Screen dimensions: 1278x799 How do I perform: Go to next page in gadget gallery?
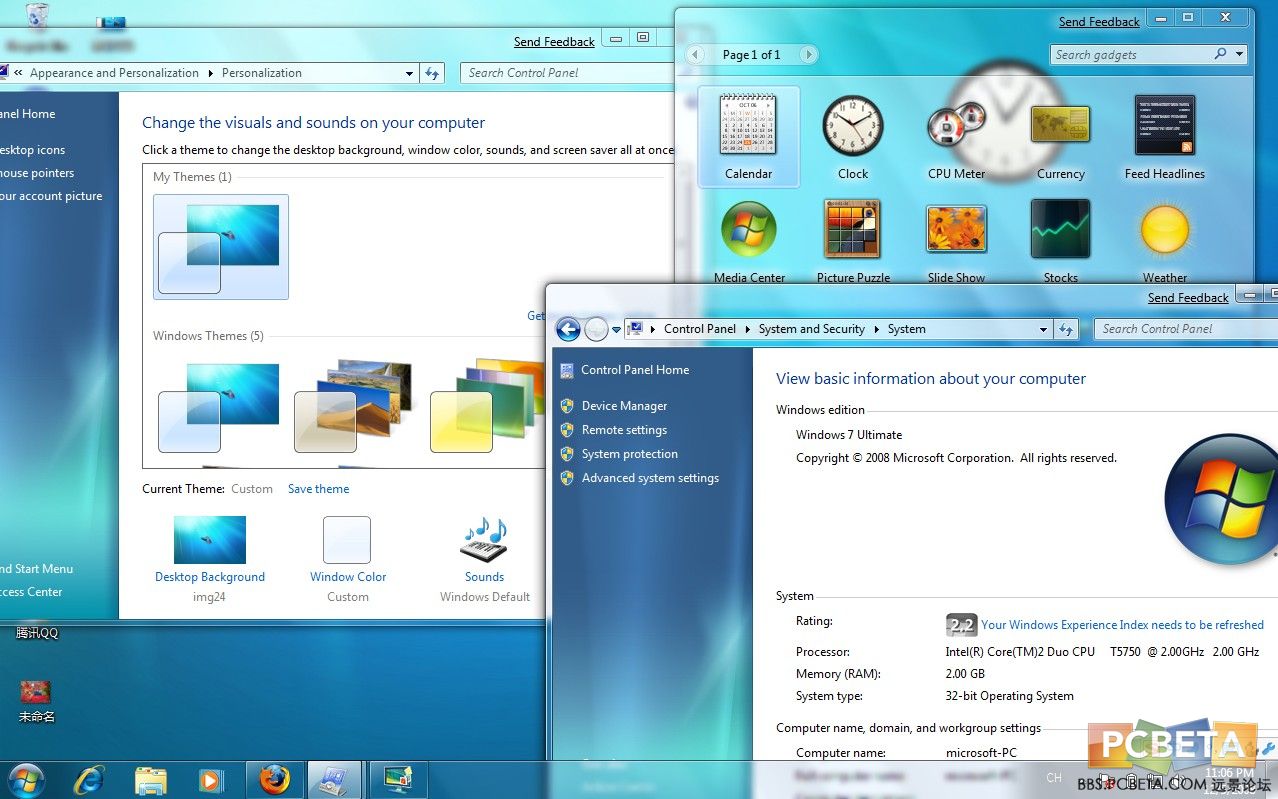809,55
